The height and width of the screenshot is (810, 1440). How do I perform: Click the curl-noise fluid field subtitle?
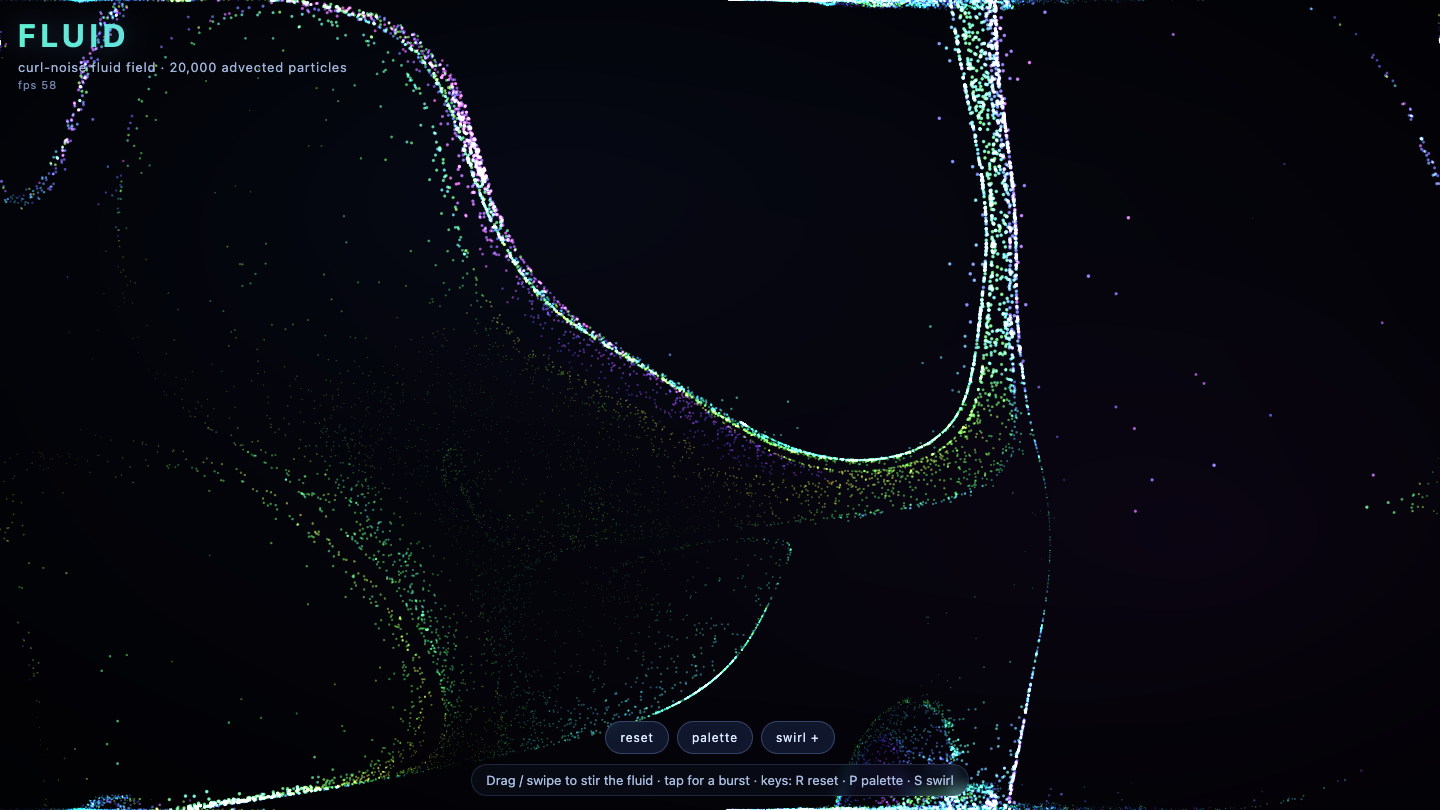[182, 68]
